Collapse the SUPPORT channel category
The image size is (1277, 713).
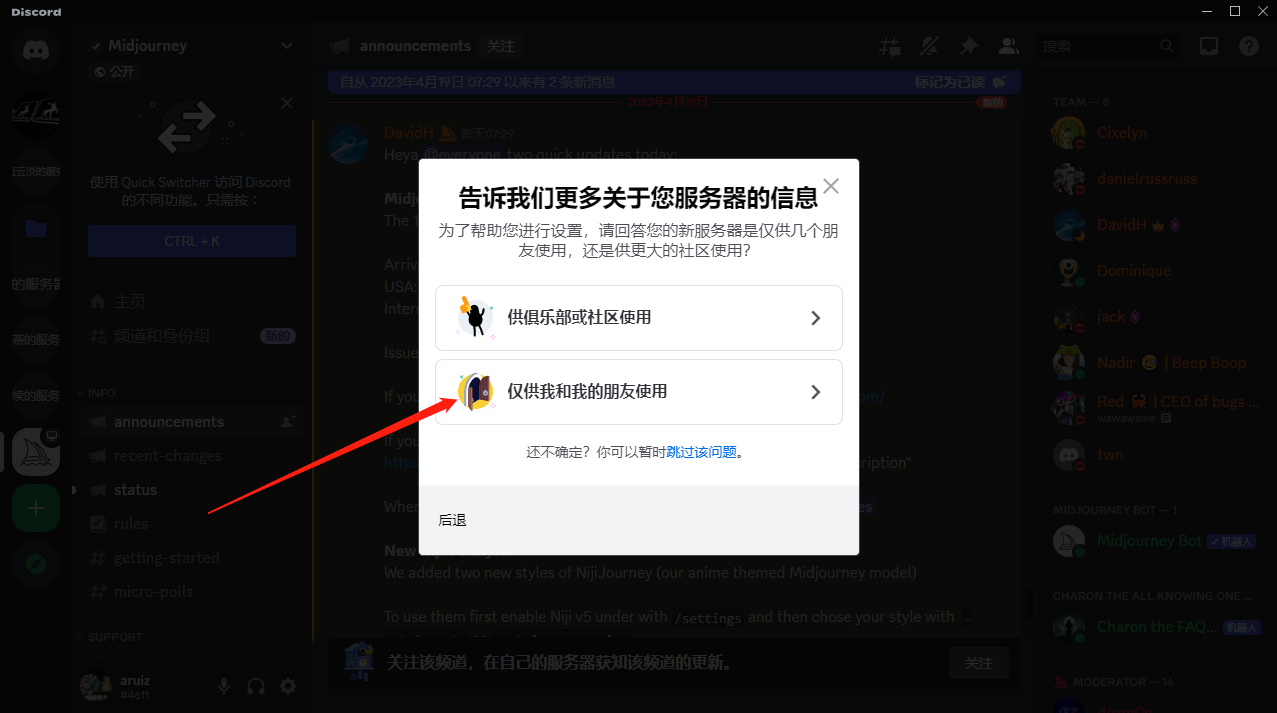[110, 637]
